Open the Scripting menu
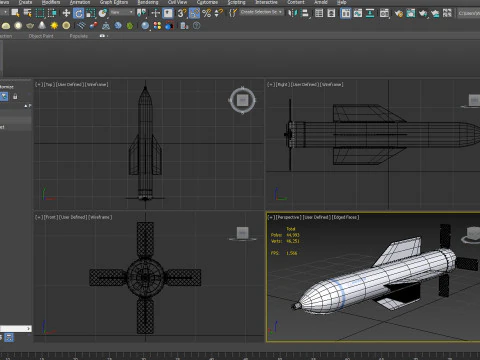The width and height of the screenshot is (480, 360). [236, 2]
